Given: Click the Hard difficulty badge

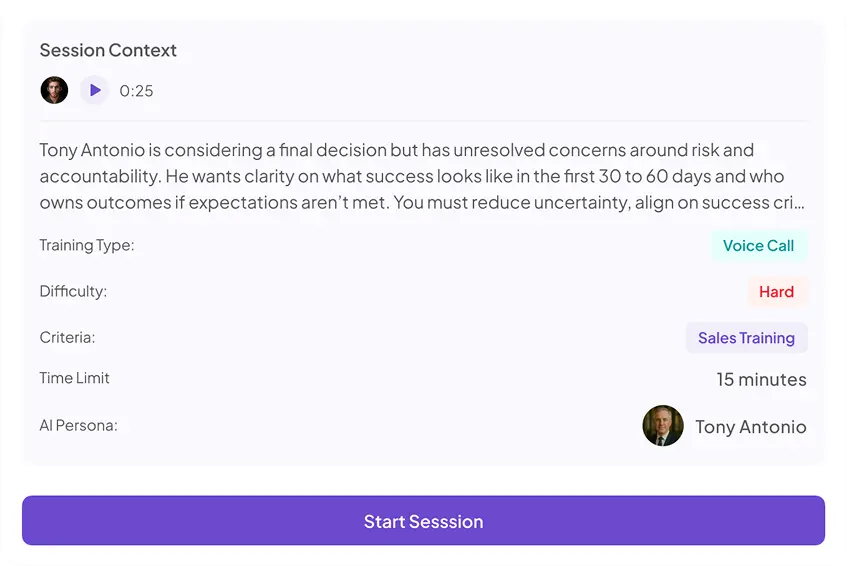Looking at the screenshot, I should [777, 292].
